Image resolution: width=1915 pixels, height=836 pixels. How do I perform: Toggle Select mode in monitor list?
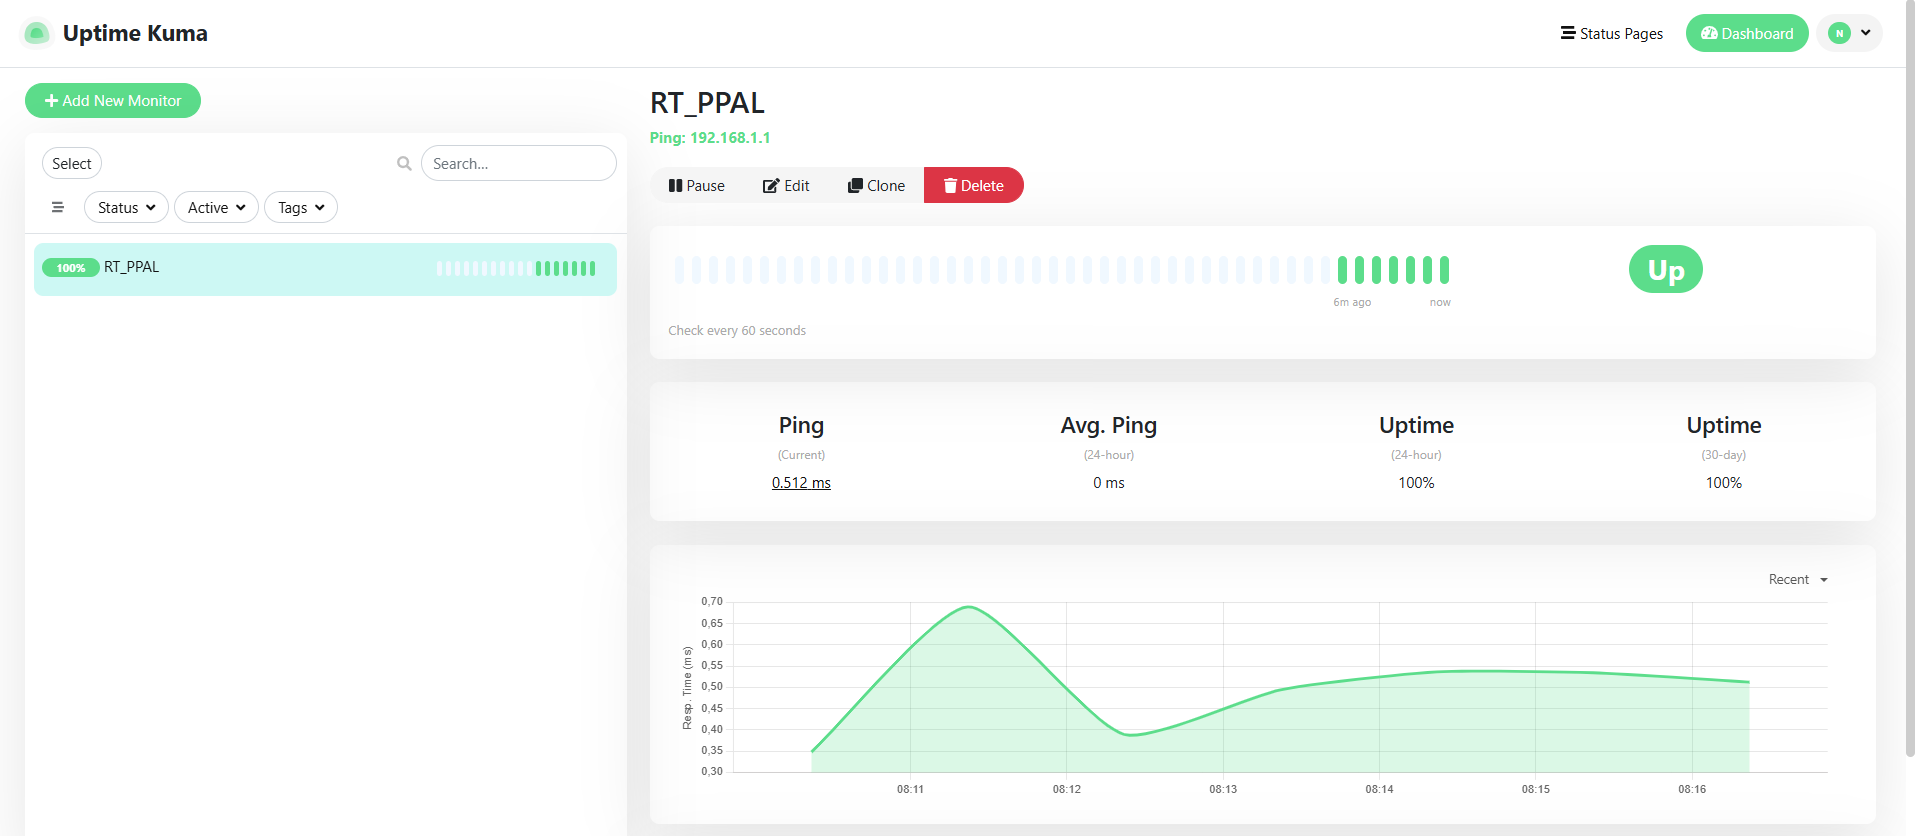pos(72,163)
